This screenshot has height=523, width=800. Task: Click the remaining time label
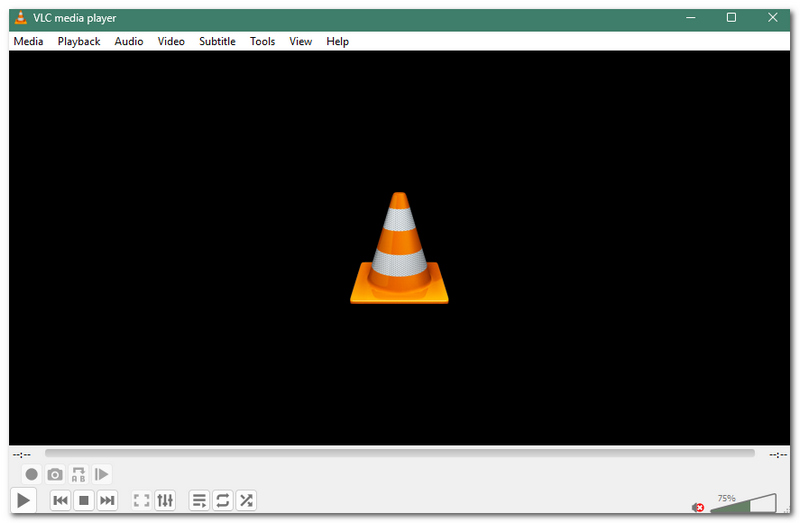click(778, 454)
